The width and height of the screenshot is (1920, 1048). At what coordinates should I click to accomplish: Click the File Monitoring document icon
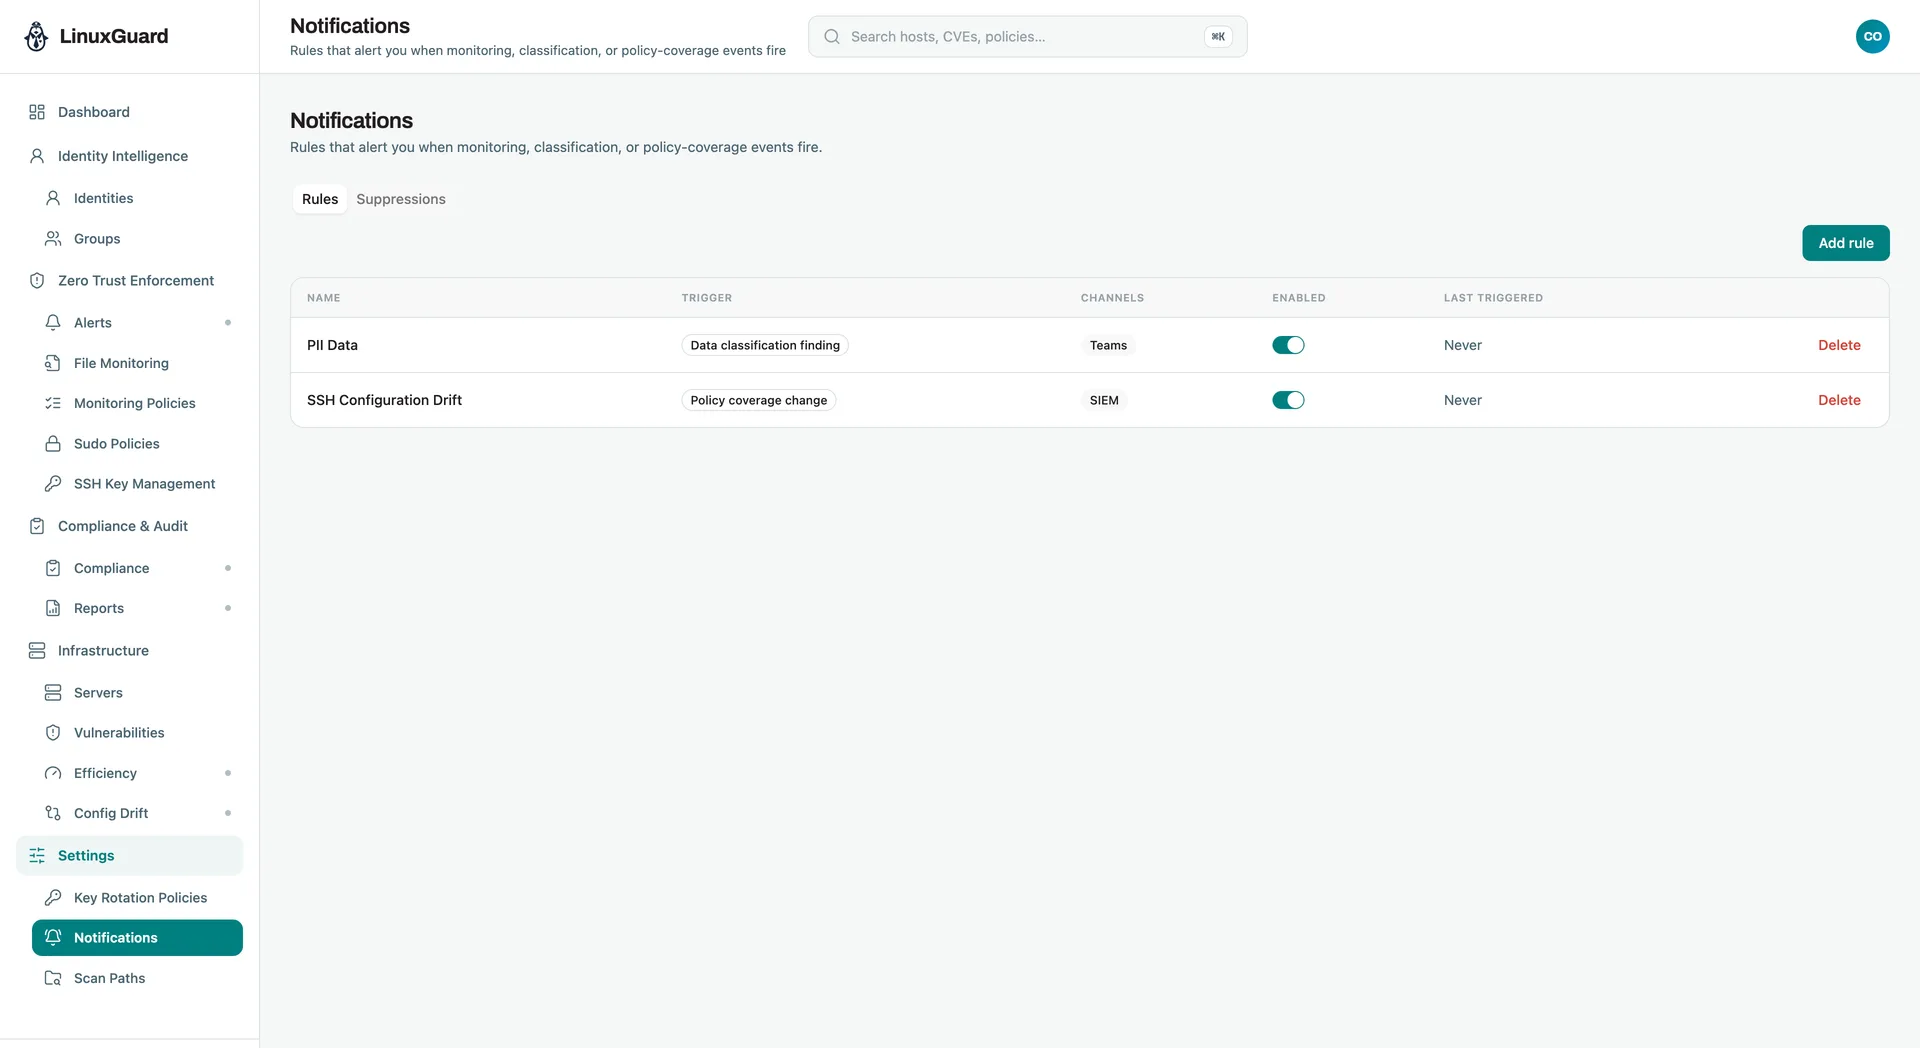point(53,363)
